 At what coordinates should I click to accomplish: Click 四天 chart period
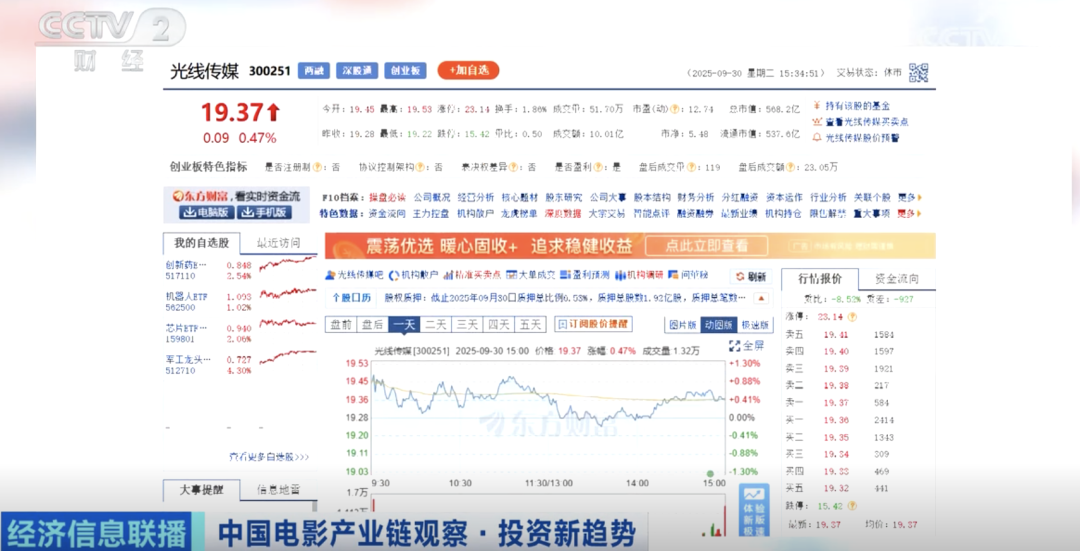point(499,324)
